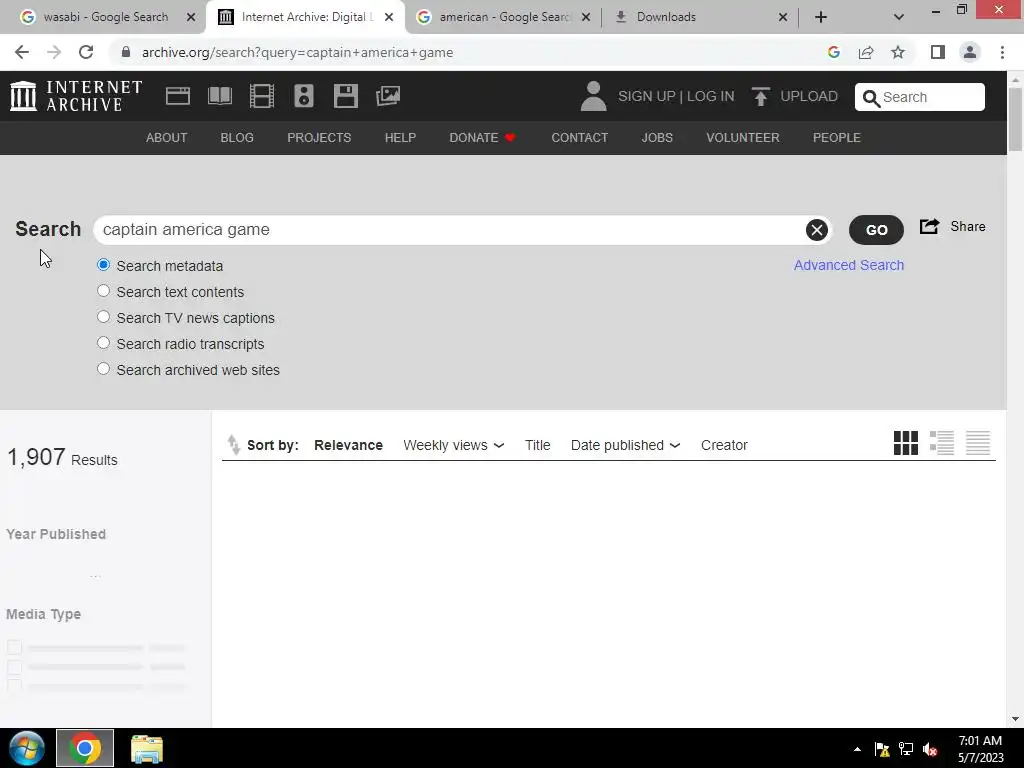1024x768 pixels.
Task: Toggle the browser side panel icon
Action: click(x=938, y=52)
